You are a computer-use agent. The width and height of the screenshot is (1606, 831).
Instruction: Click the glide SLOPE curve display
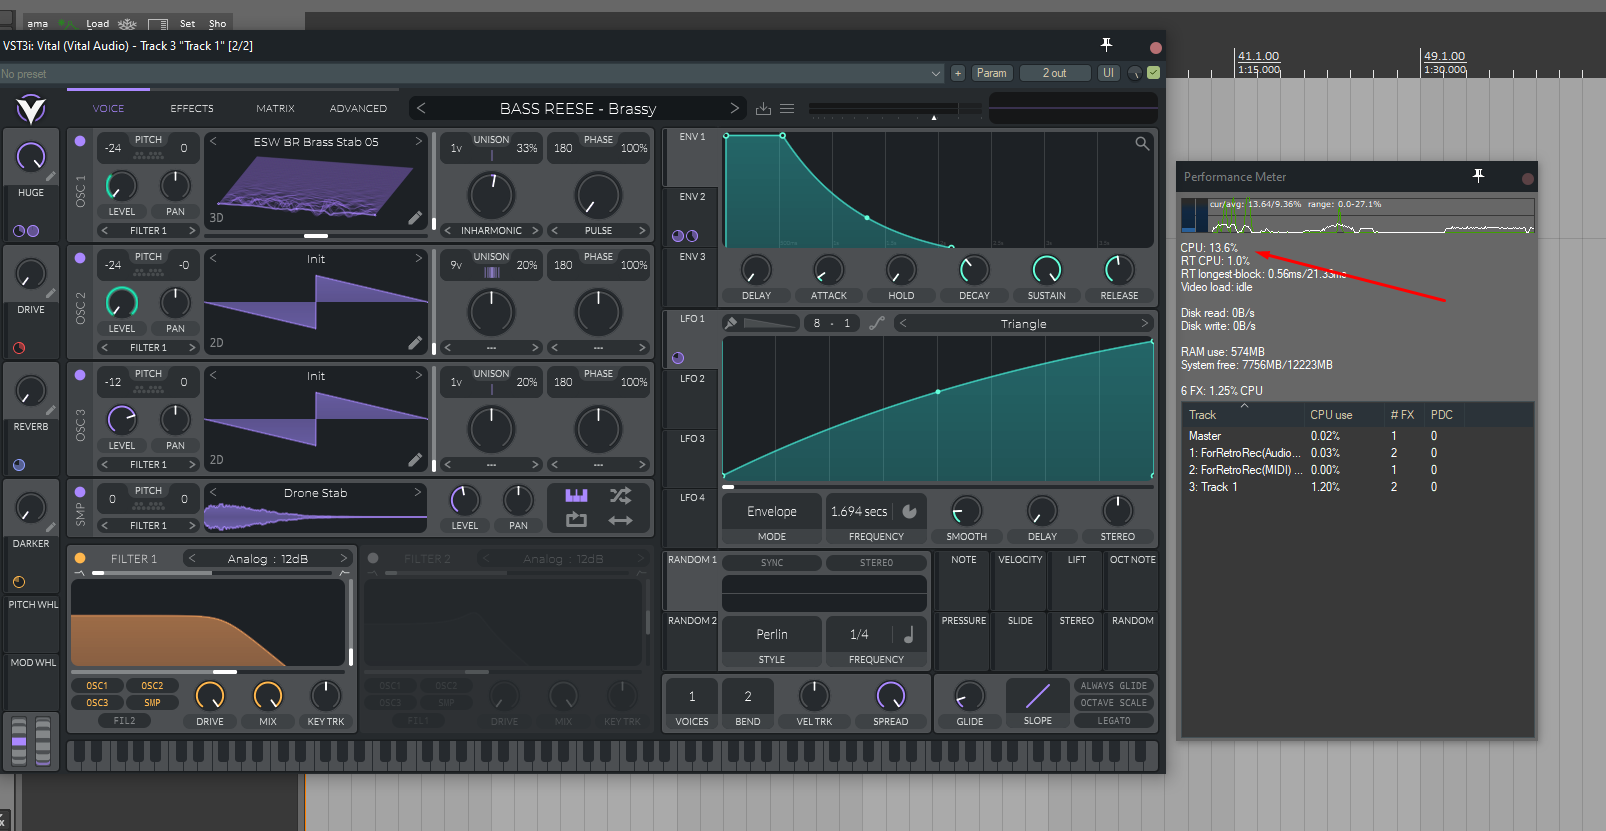point(1037,695)
